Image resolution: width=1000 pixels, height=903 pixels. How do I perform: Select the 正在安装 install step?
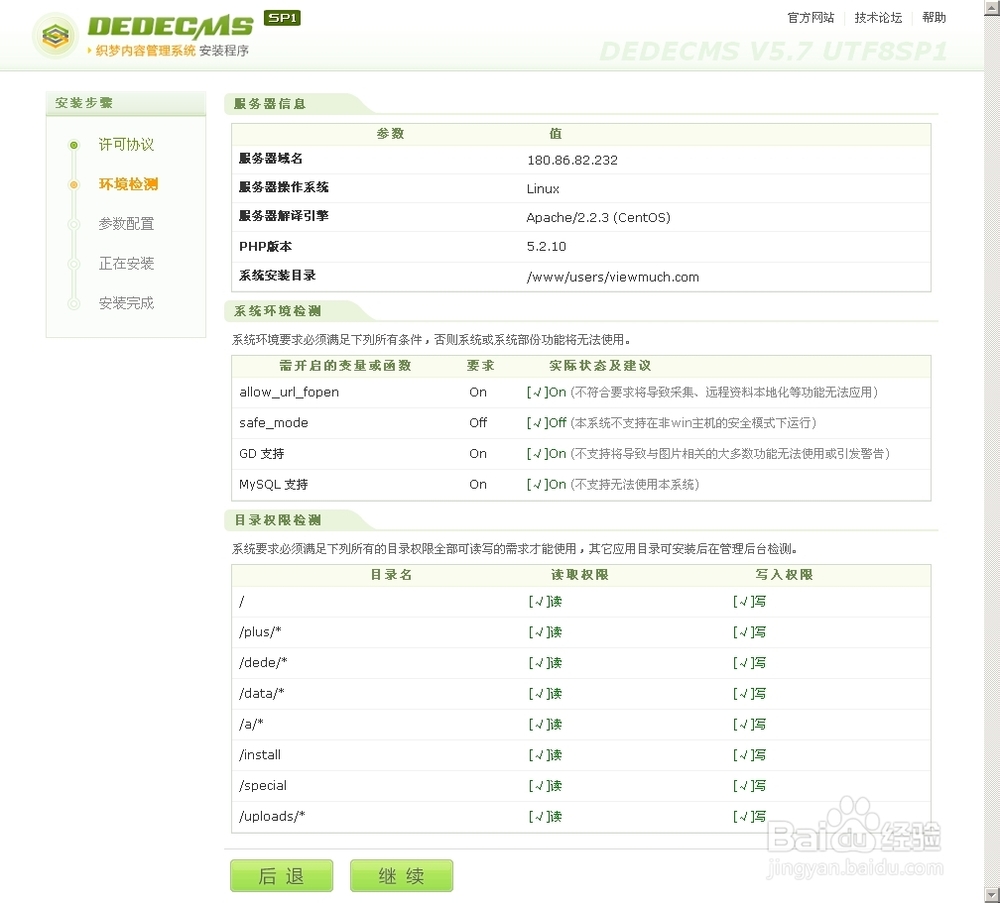click(126, 263)
